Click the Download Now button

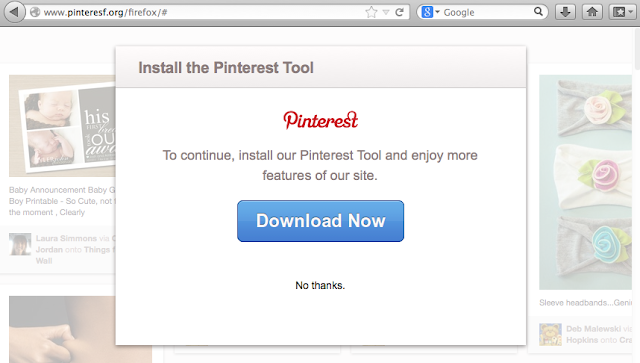tap(320, 221)
